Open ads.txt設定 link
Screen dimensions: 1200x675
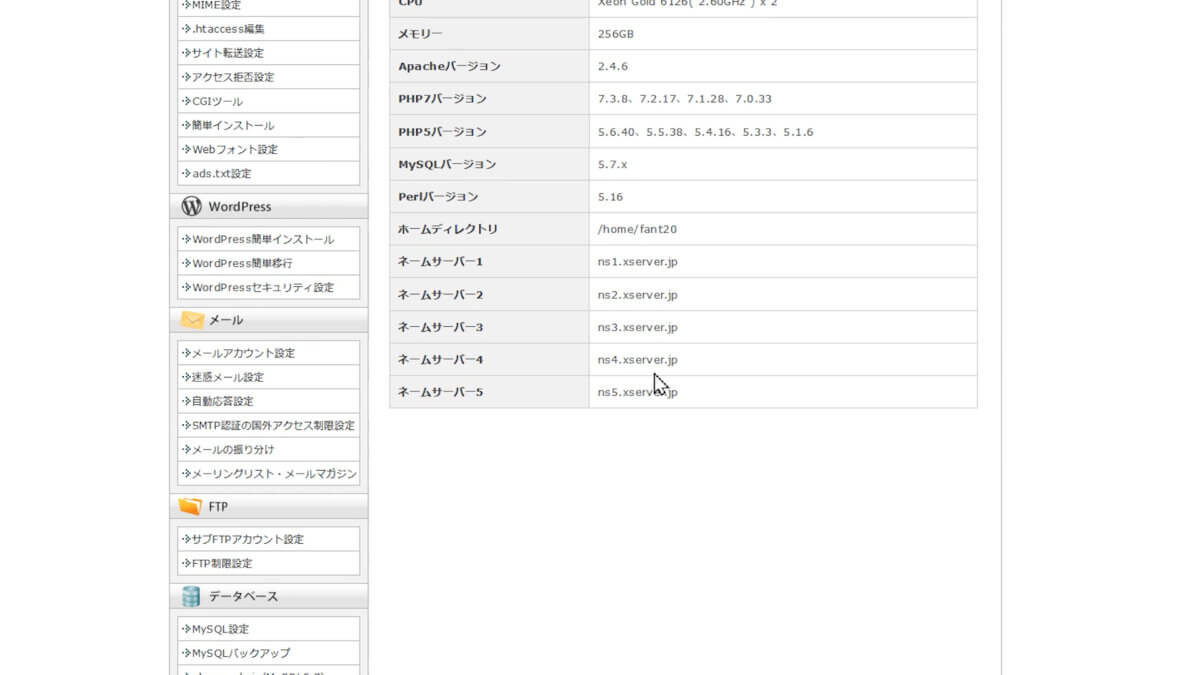(x=222, y=173)
